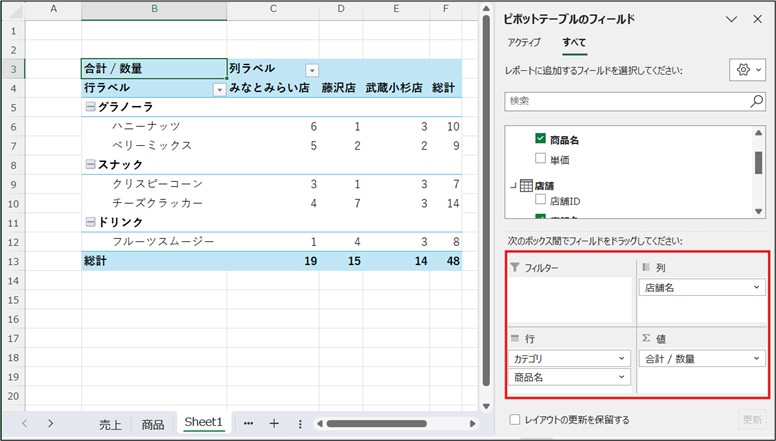Click vertical scrollbar up arrow in sheet

tap(486, 8)
